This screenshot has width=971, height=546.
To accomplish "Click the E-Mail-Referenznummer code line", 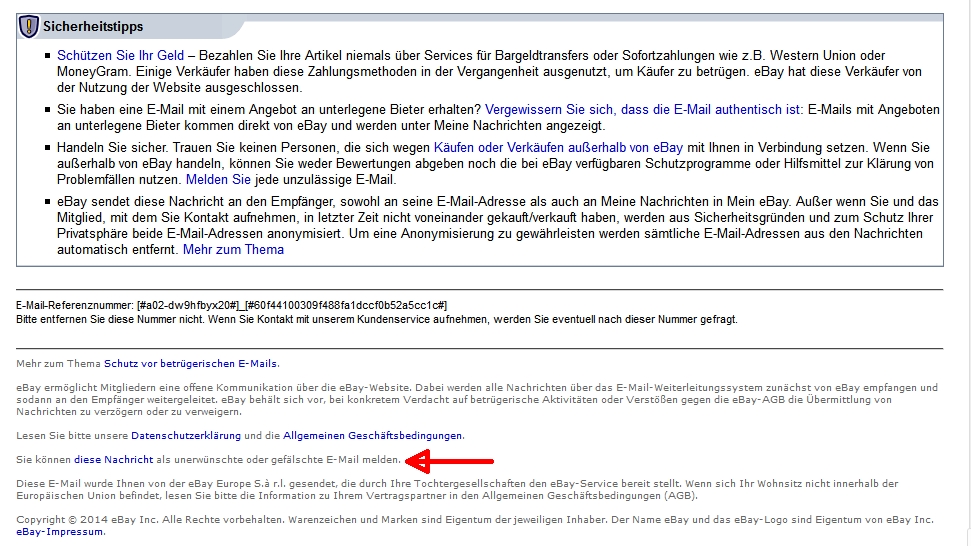I will [232, 305].
